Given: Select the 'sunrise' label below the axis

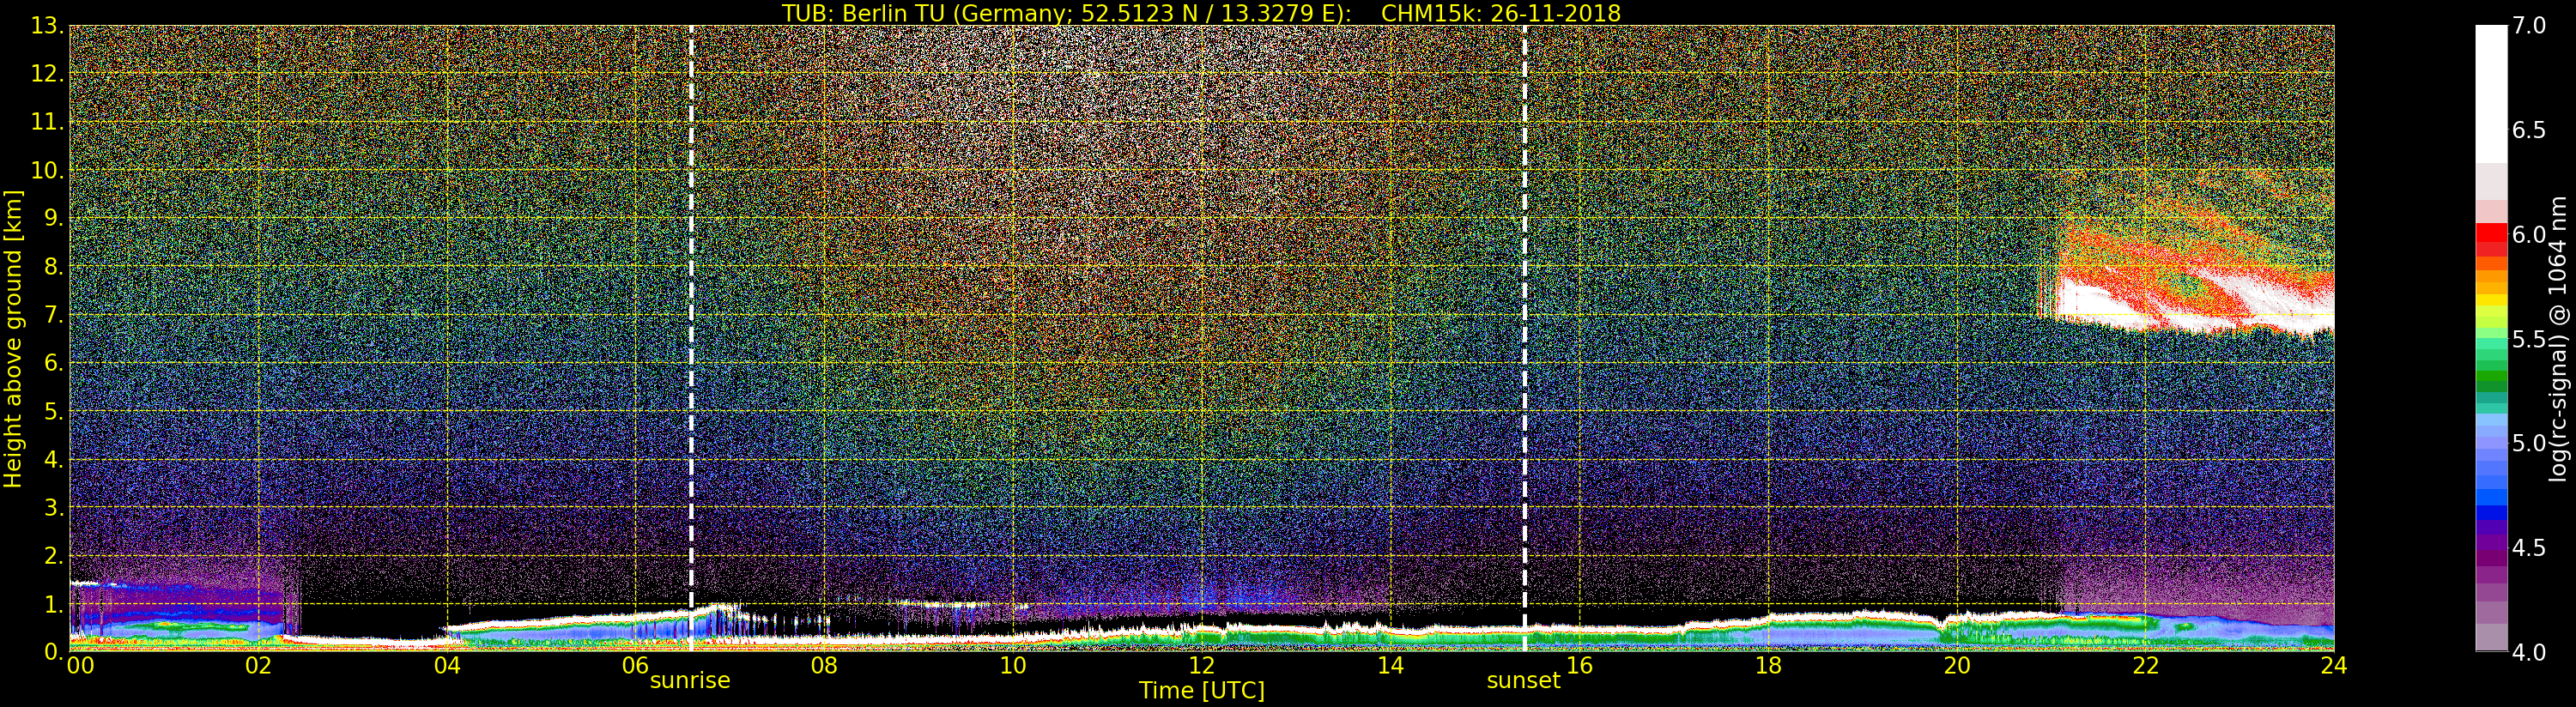Looking at the screenshot, I should [x=690, y=681].
